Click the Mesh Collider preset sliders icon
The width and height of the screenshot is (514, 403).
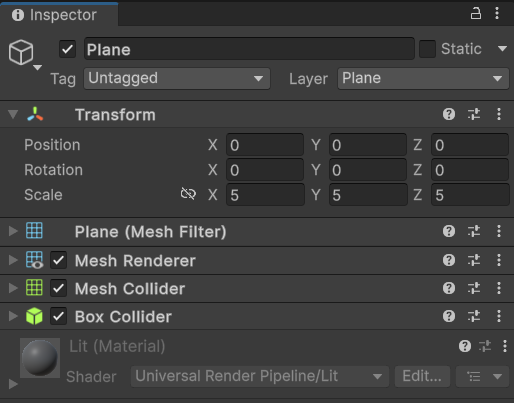pyautogui.click(x=474, y=288)
